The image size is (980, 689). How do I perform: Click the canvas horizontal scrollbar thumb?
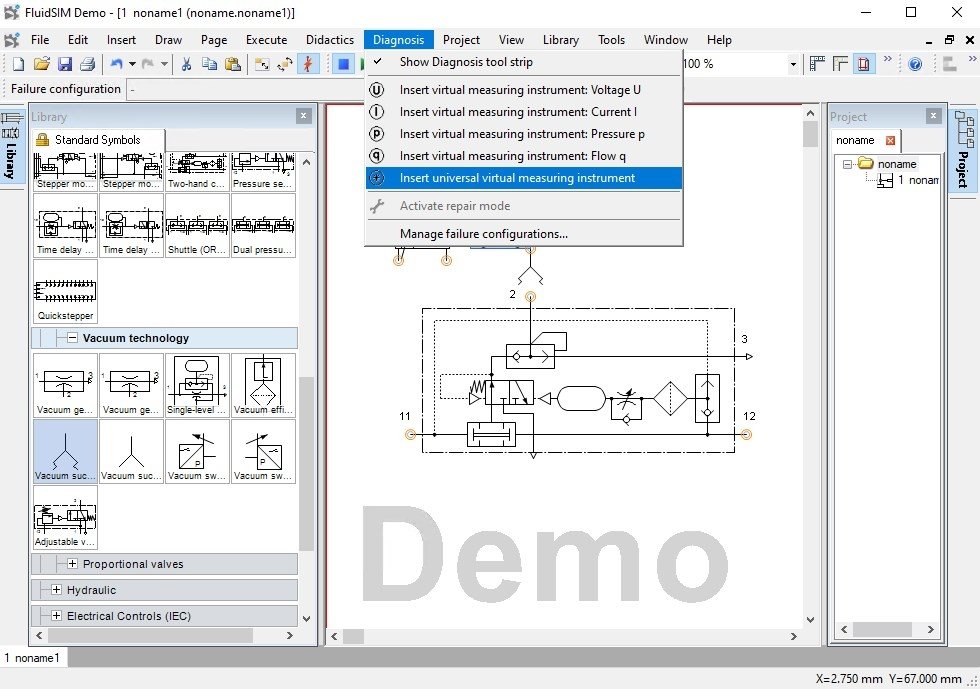[353, 636]
